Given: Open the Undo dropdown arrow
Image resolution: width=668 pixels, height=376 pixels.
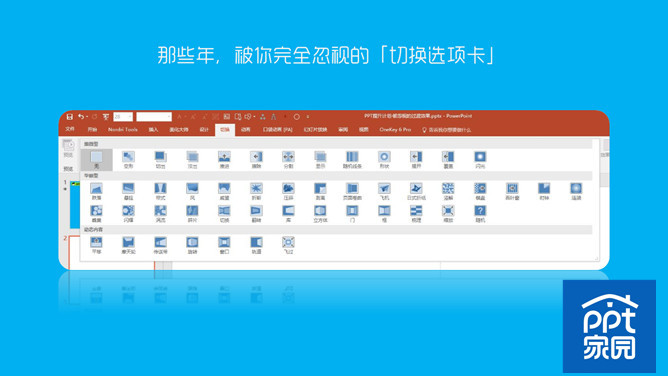Looking at the screenshot, I should [87, 117].
